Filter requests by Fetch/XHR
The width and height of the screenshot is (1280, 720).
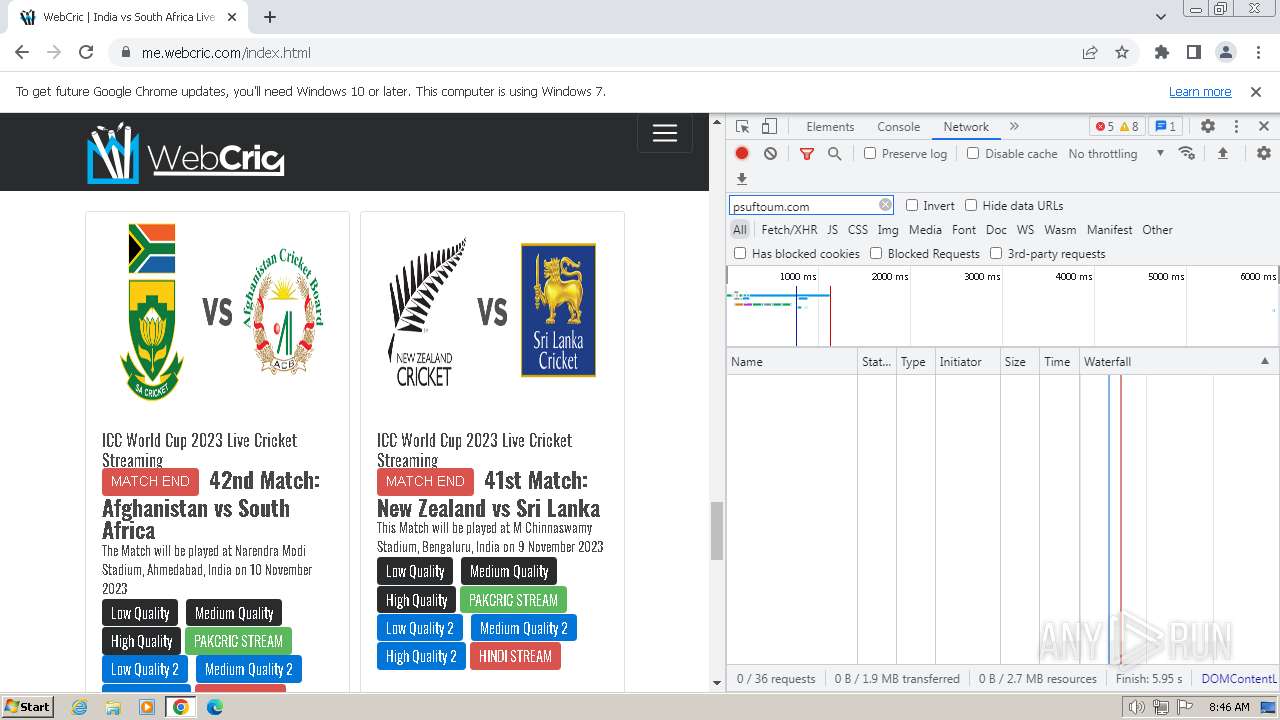789,229
